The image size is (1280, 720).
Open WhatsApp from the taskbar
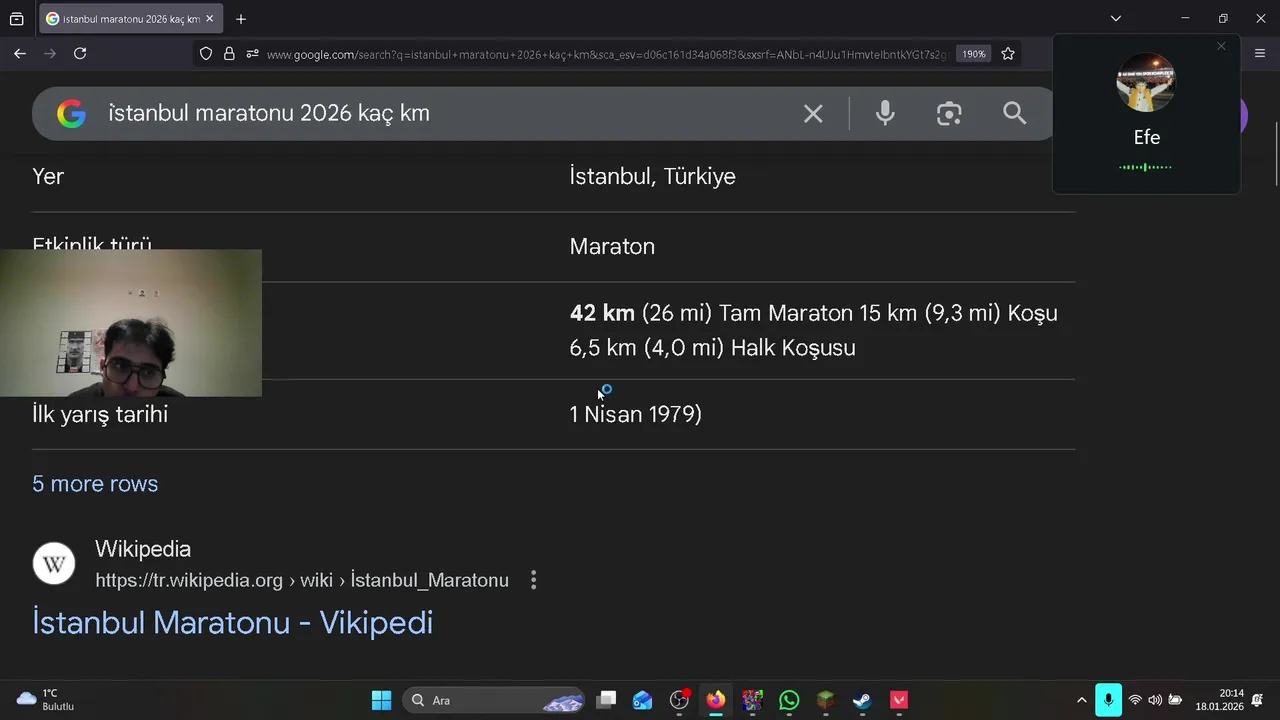(789, 700)
